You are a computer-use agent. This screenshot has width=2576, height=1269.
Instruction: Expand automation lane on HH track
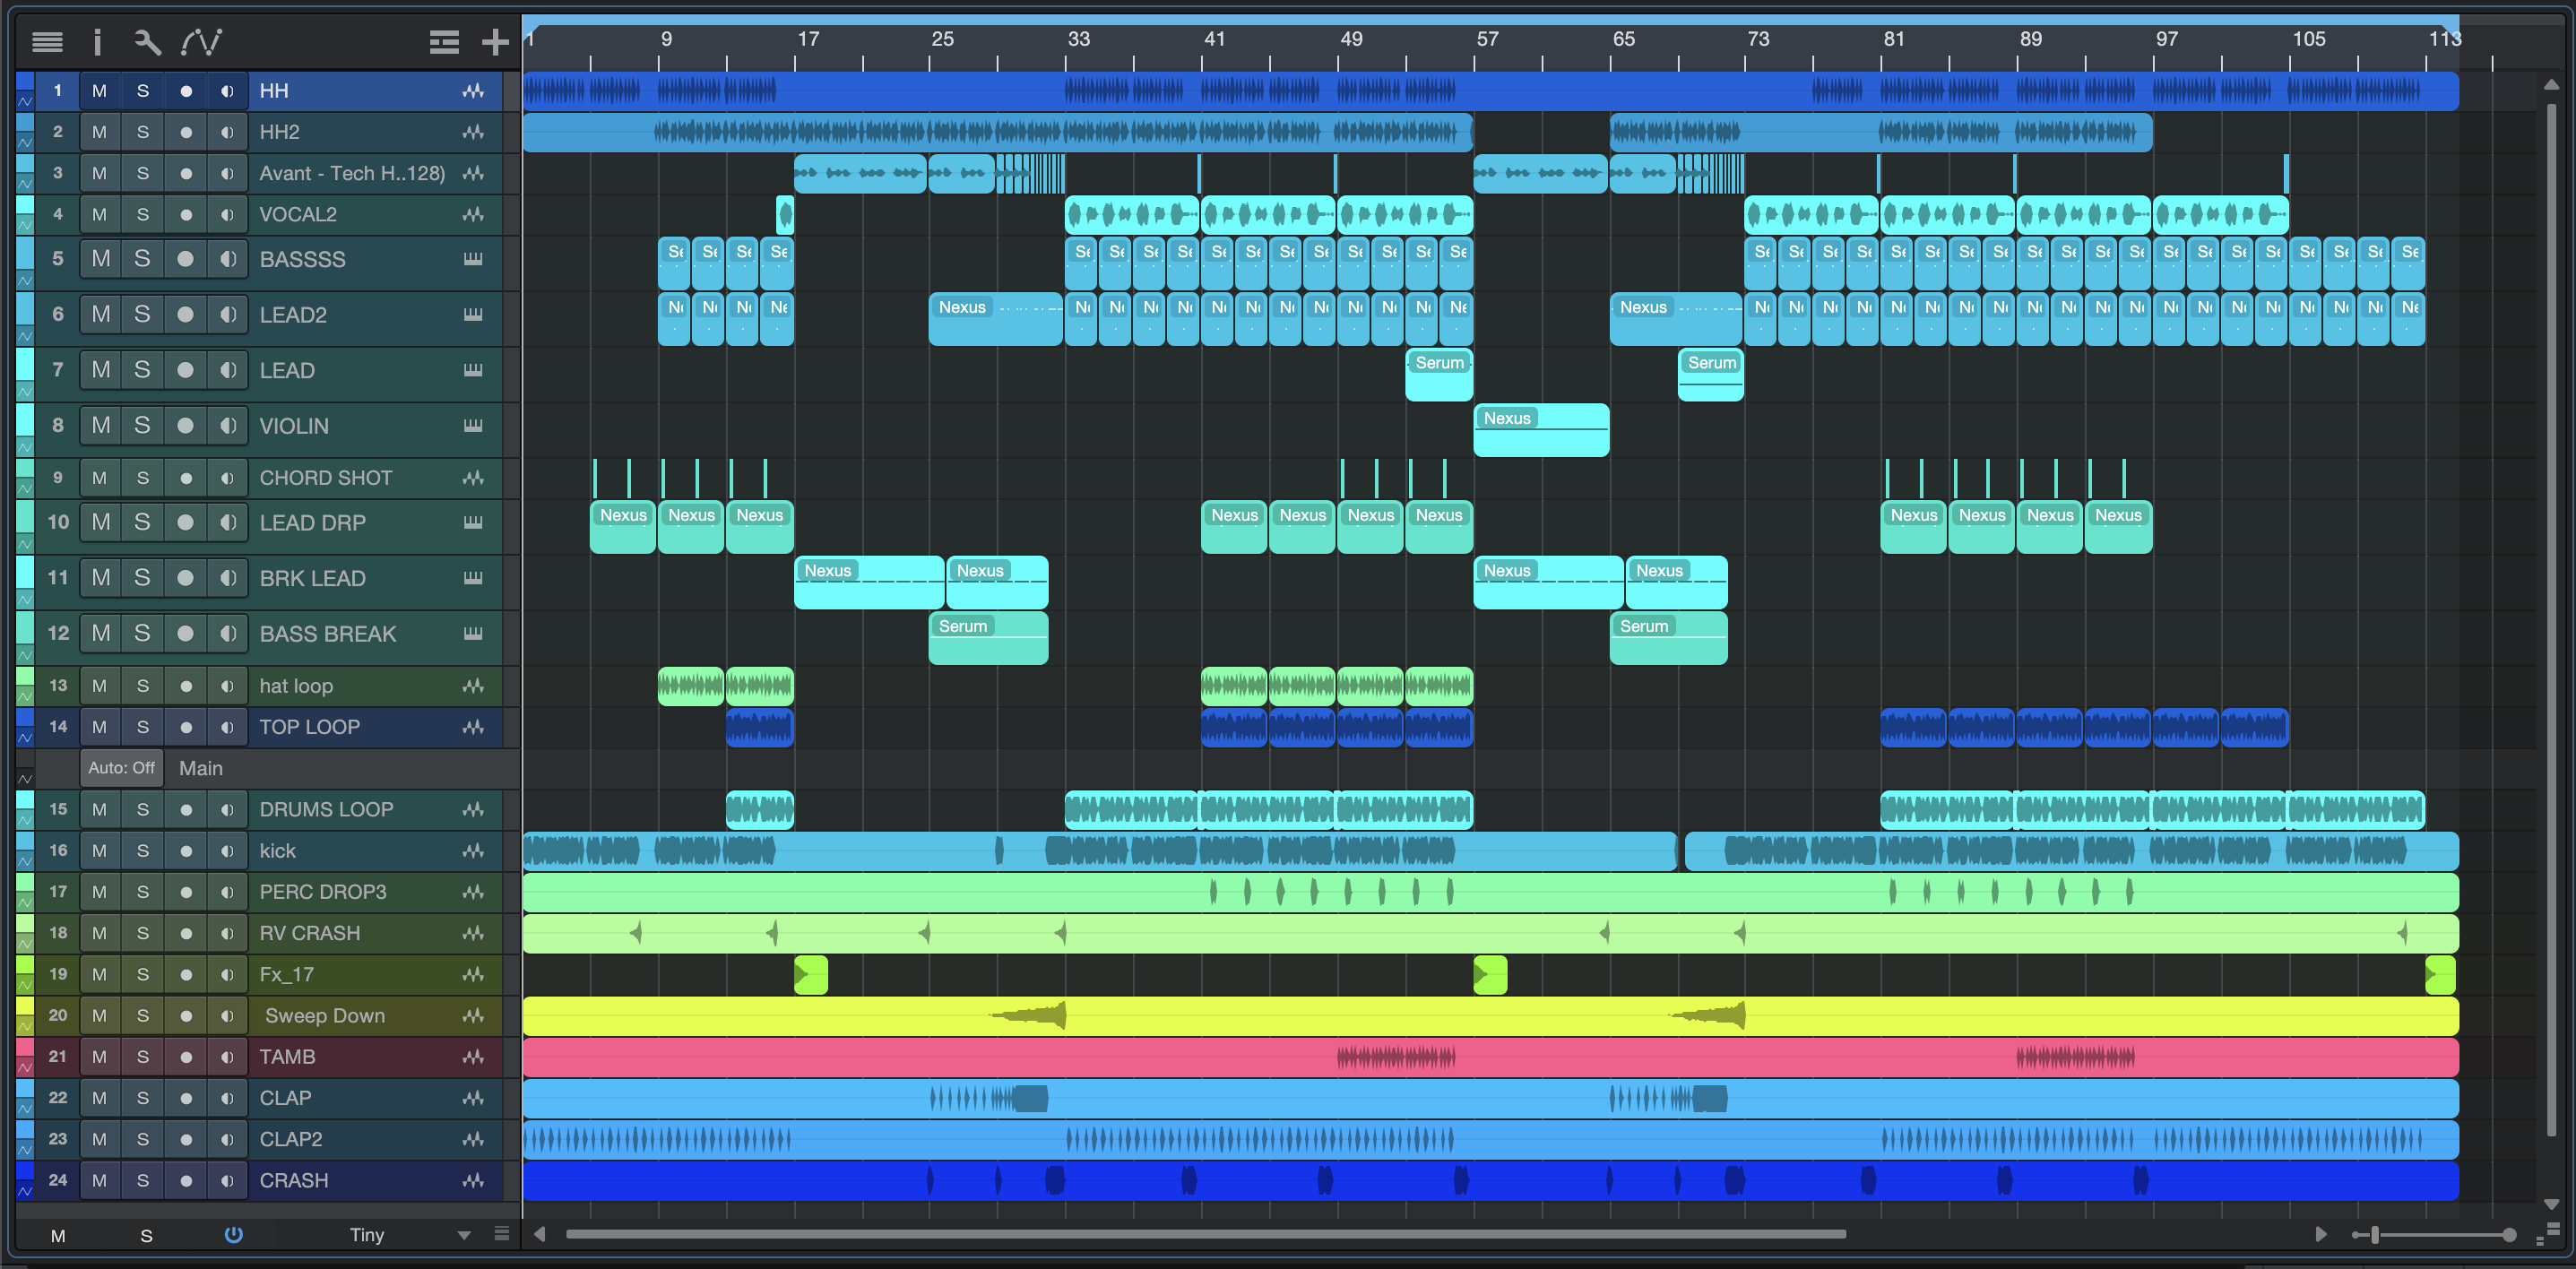25,101
